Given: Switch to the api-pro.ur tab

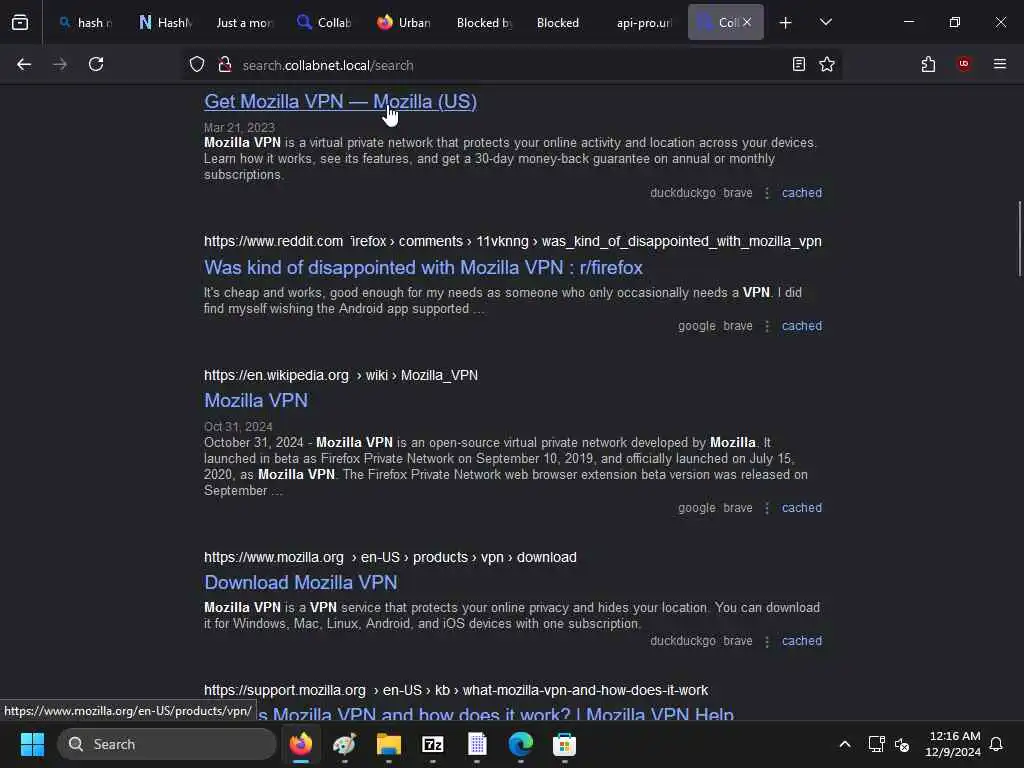Looking at the screenshot, I should point(643,23).
